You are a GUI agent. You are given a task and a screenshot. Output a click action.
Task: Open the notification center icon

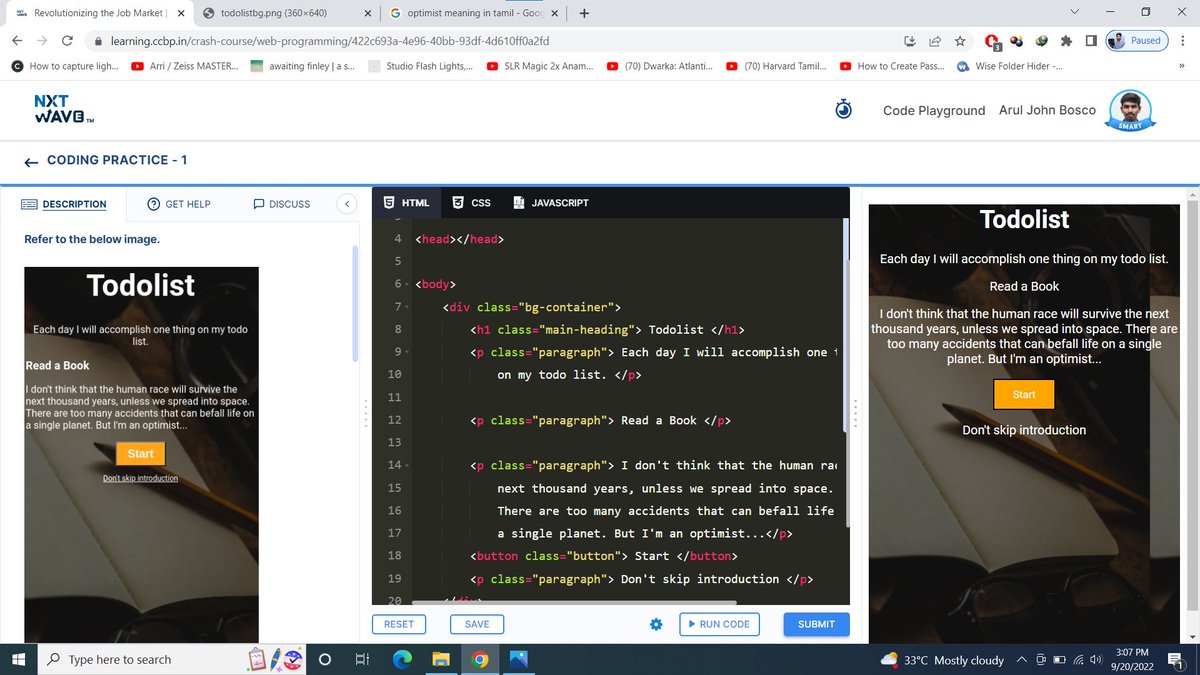click(1176, 659)
